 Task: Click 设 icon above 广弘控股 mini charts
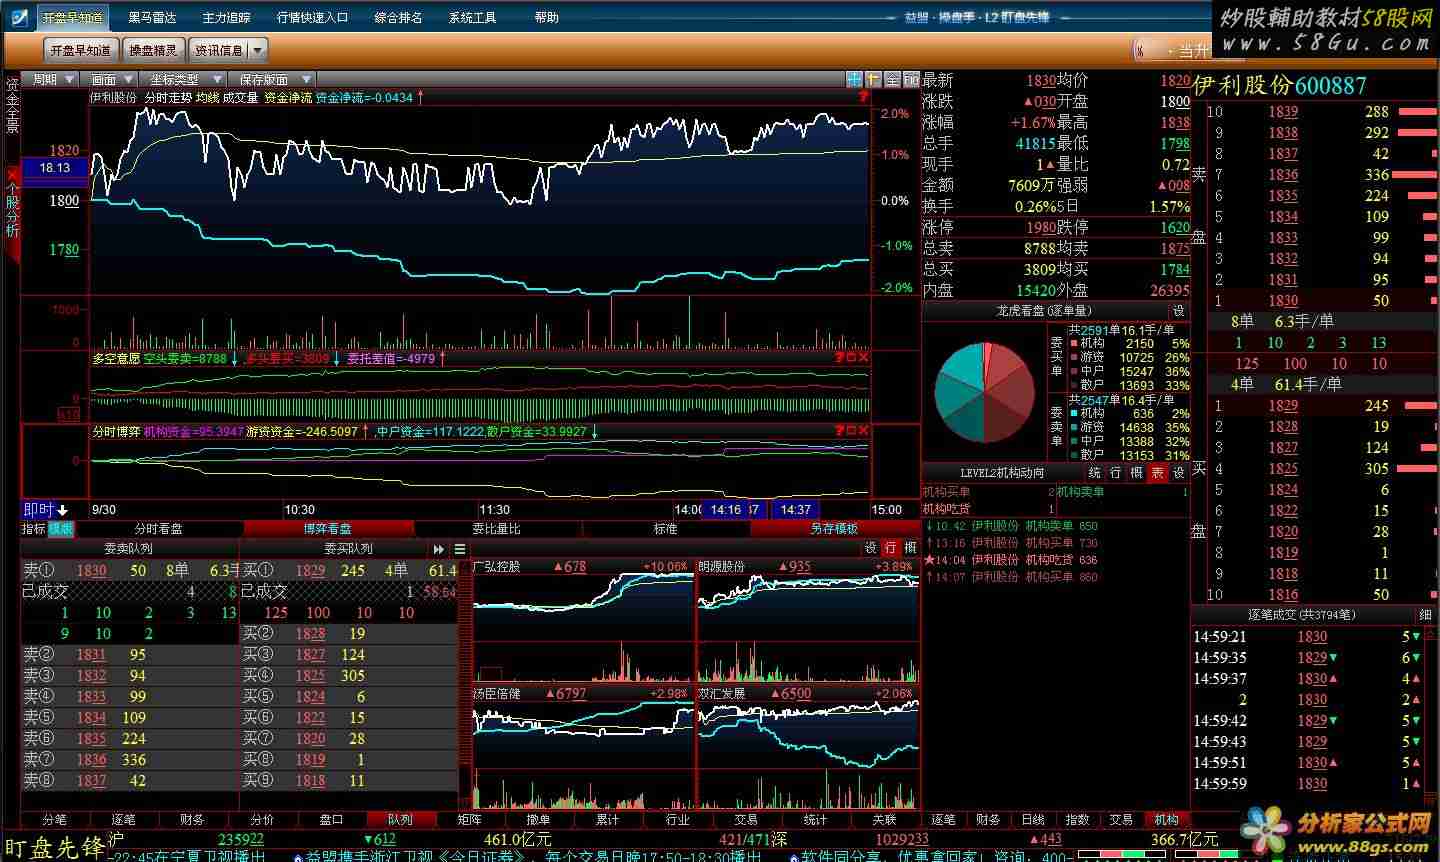click(870, 548)
